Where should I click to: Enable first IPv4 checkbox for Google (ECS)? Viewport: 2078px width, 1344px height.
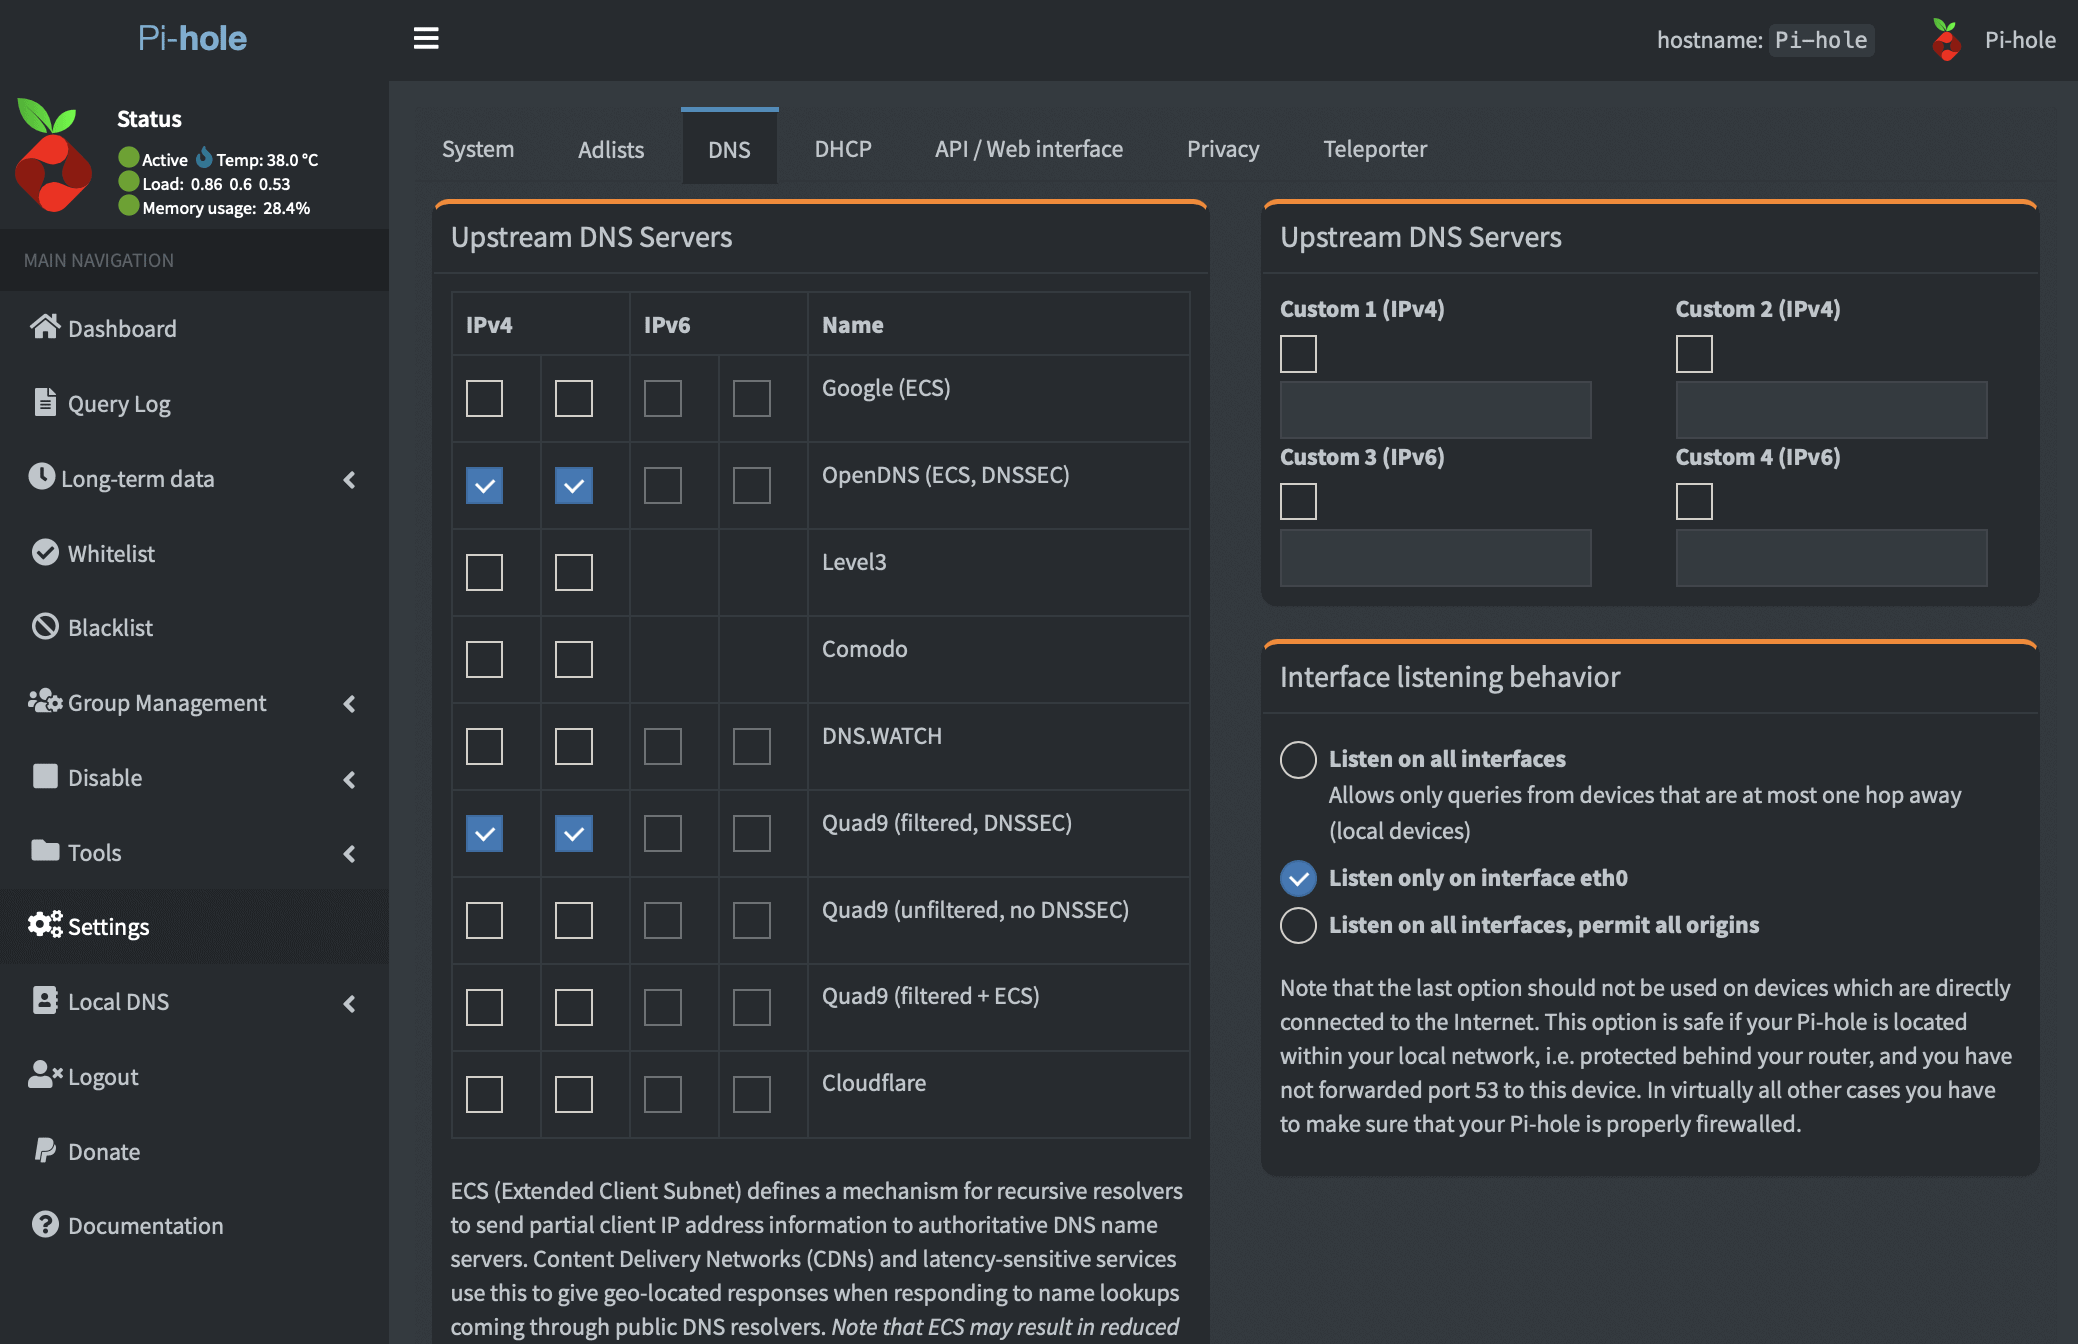[484, 398]
